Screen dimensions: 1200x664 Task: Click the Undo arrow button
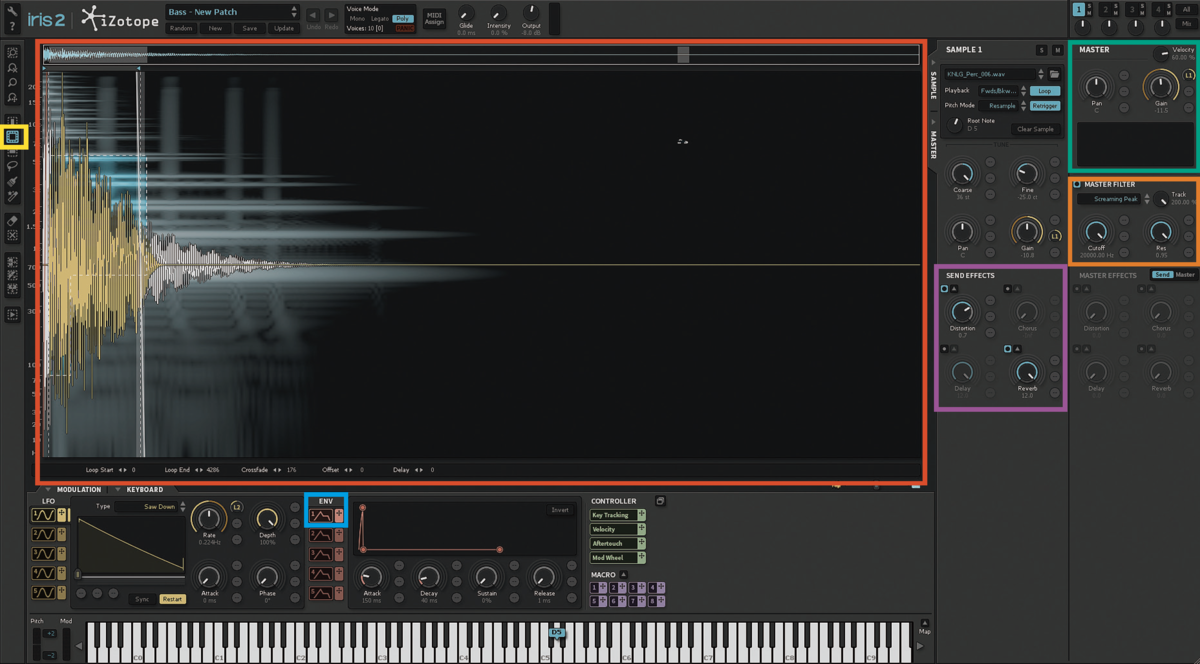click(312, 15)
